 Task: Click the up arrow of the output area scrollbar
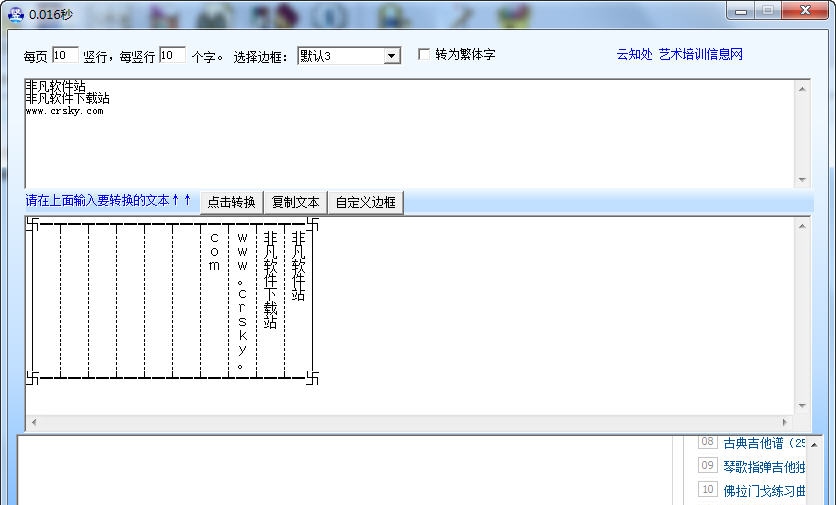point(802,227)
